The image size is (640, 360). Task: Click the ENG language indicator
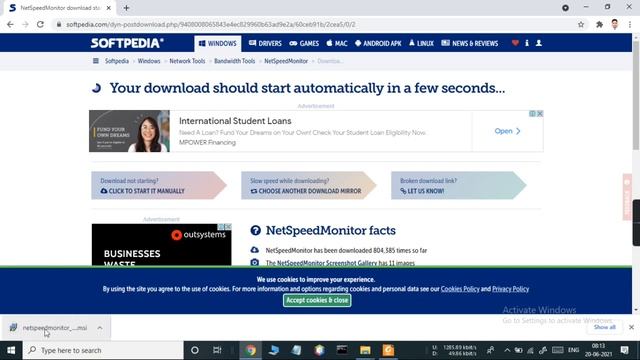point(573,350)
